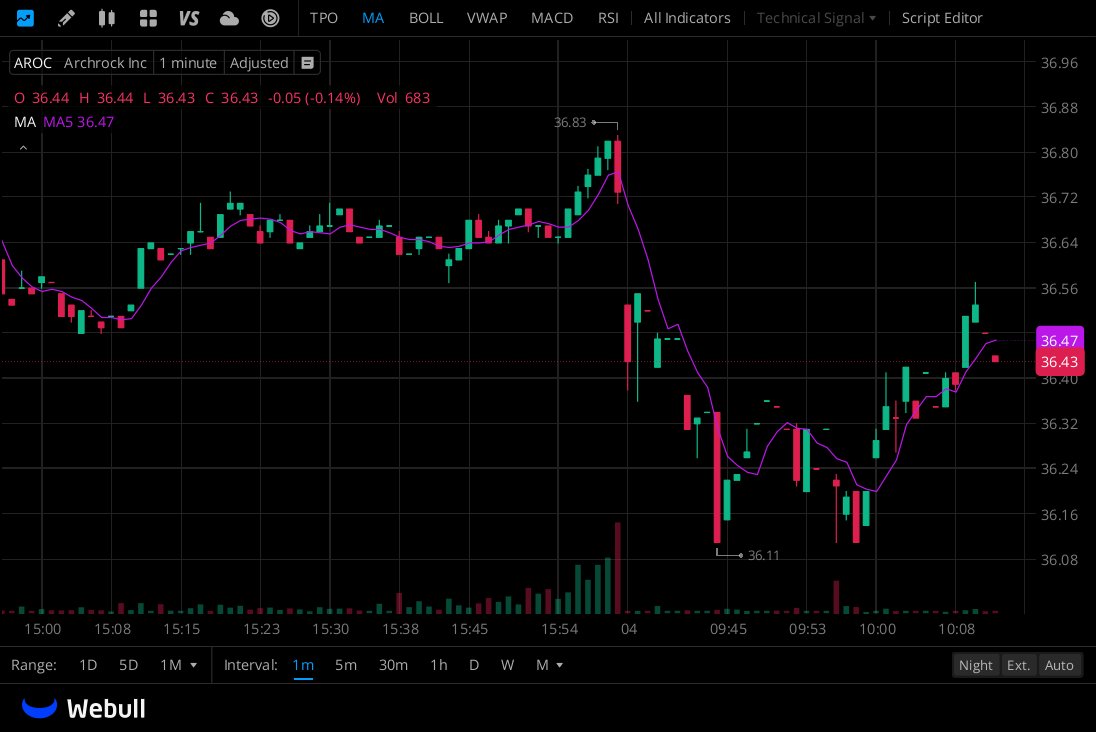Set range to 1D
Screen dimensions: 1096x732
pos(88,665)
